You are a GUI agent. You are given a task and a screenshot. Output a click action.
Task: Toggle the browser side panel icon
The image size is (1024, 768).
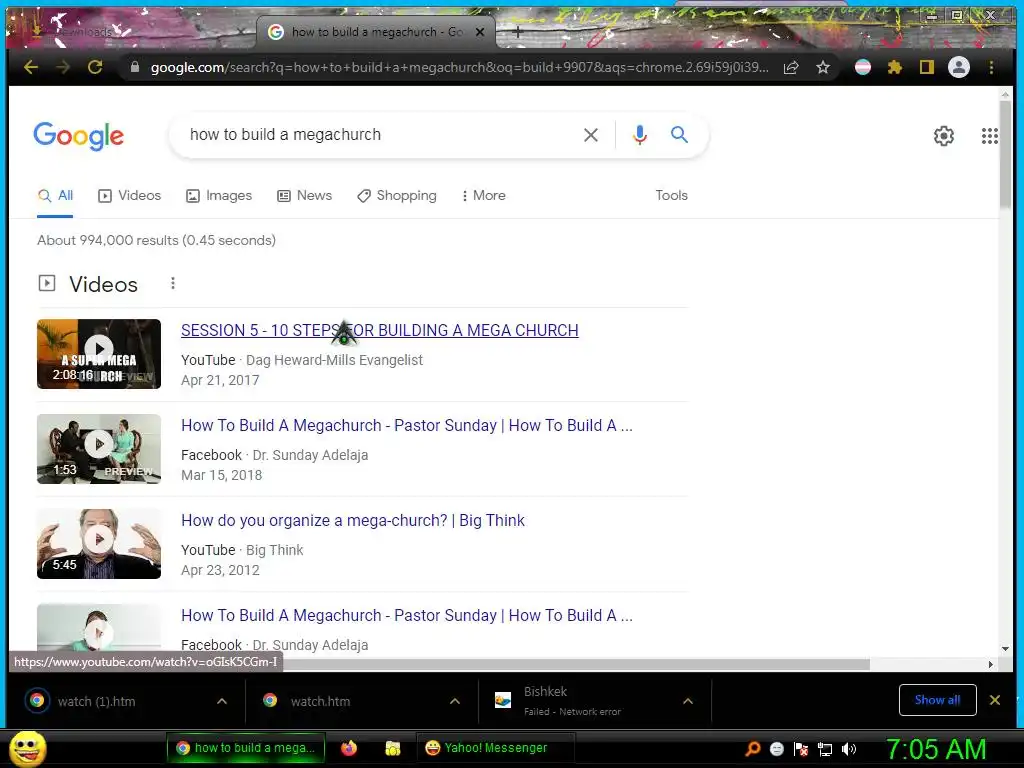click(927, 67)
